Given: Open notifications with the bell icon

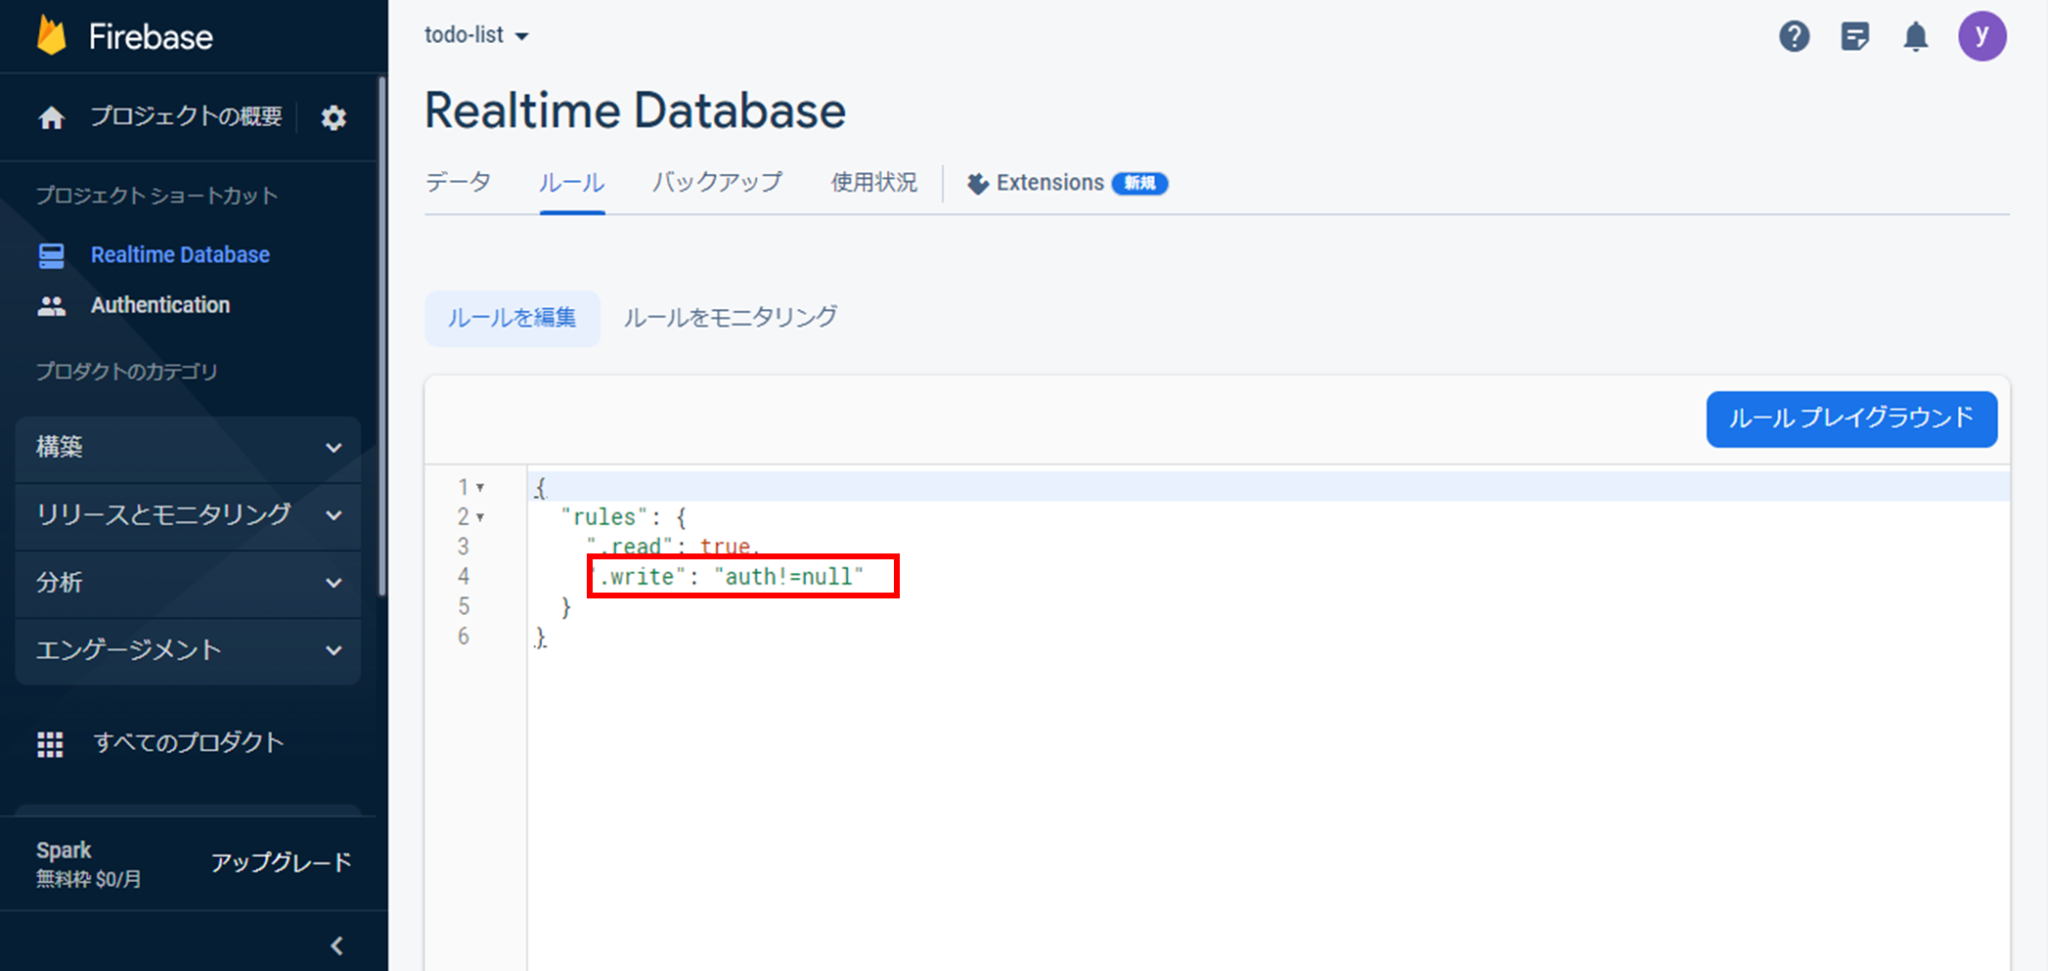Looking at the screenshot, I should (x=1917, y=36).
